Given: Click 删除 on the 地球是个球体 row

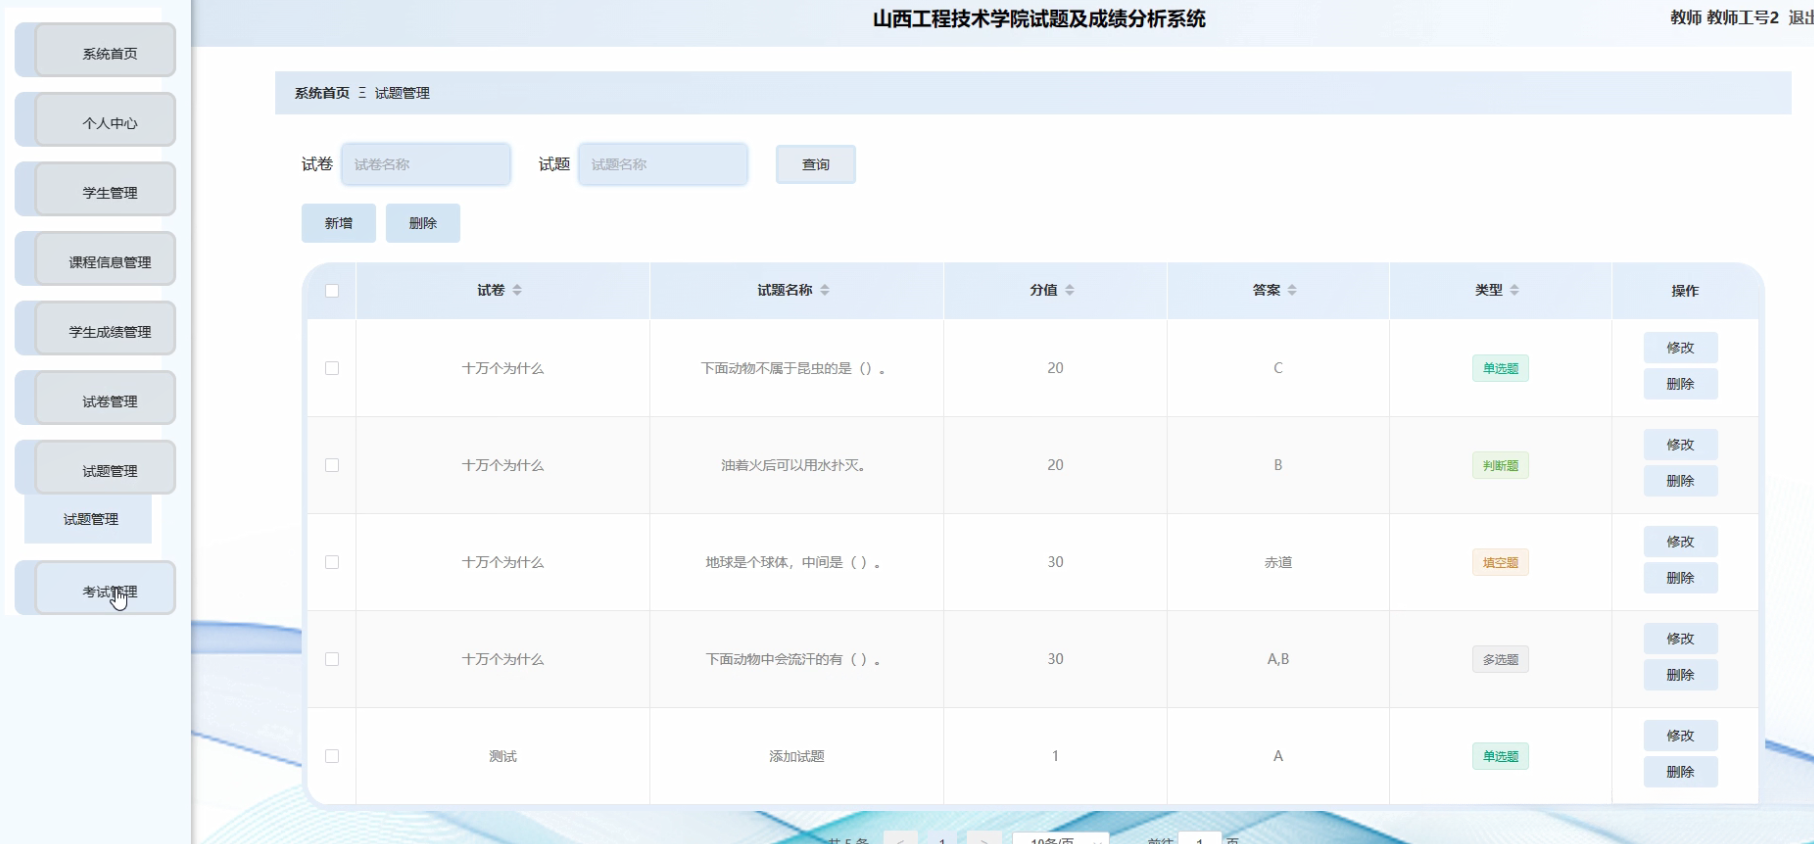Looking at the screenshot, I should tap(1681, 578).
